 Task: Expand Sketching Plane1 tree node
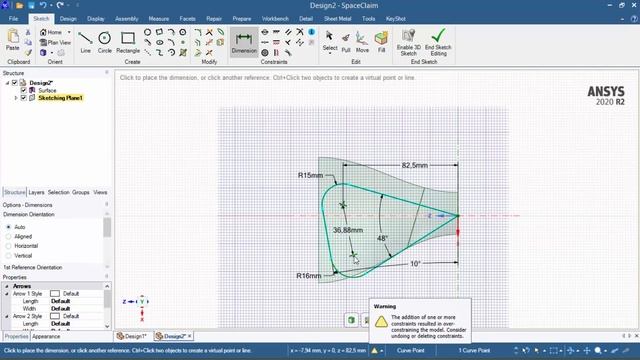[16, 98]
